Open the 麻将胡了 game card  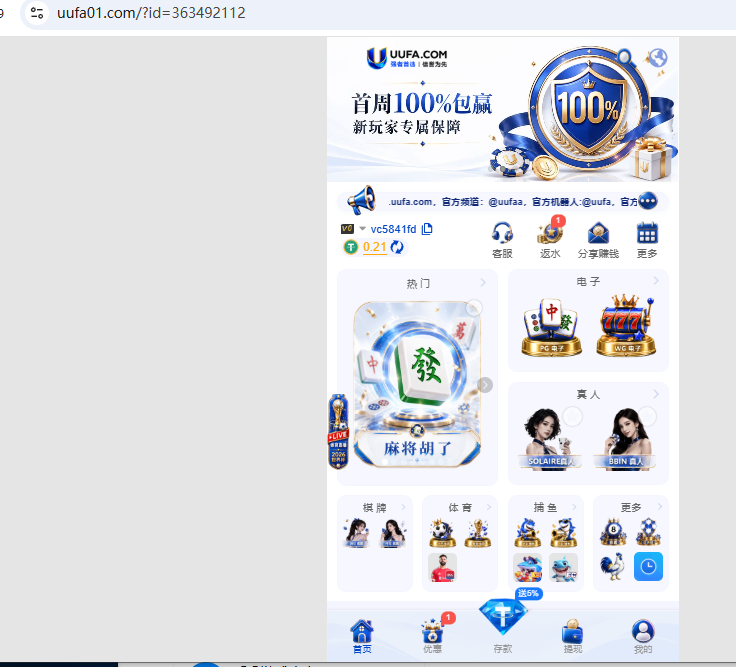pyautogui.click(x=417, y=385)
